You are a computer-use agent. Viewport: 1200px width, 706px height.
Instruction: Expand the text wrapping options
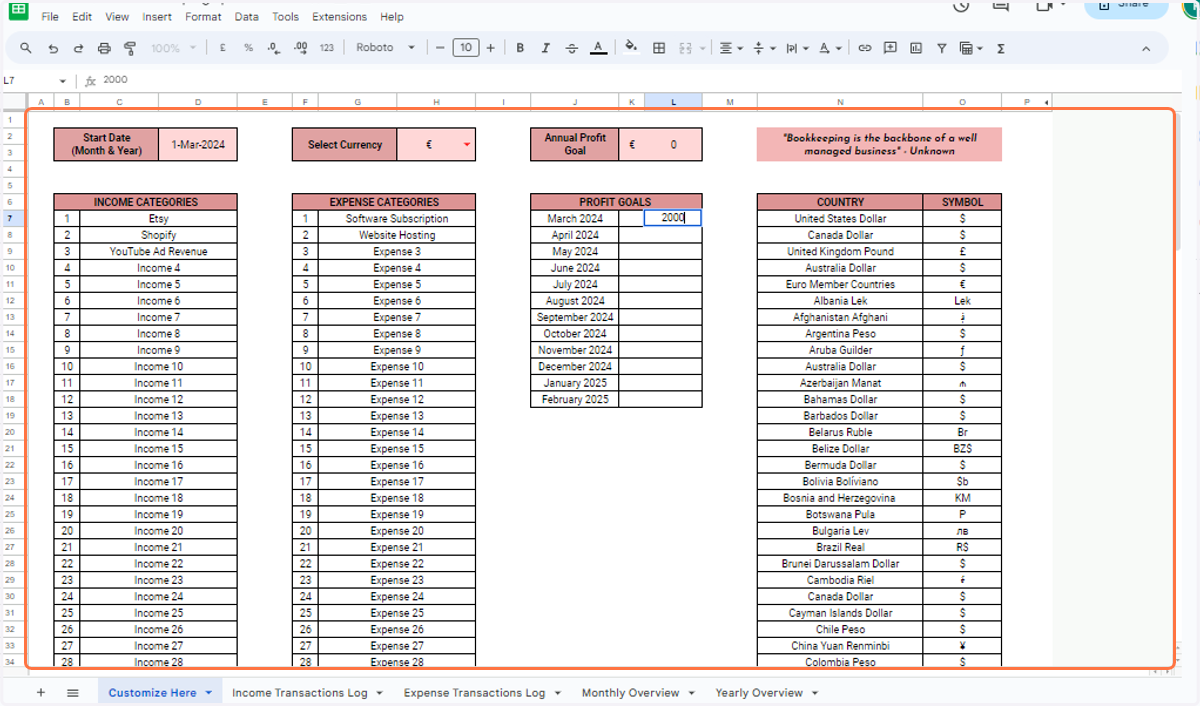[797, 48]
